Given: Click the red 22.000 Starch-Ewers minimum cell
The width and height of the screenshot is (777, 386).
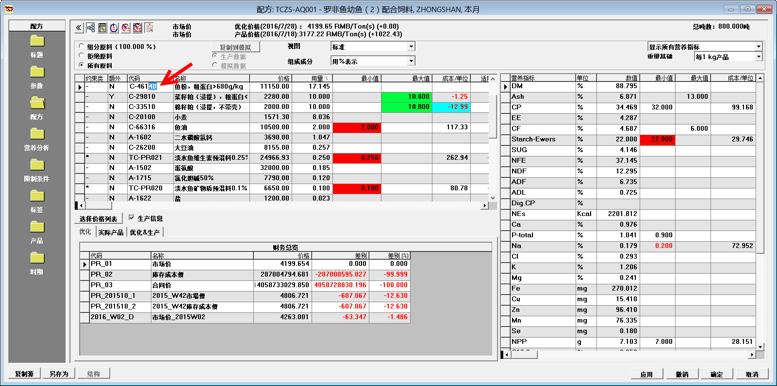Looking at the screenshot, I should 658,140.
